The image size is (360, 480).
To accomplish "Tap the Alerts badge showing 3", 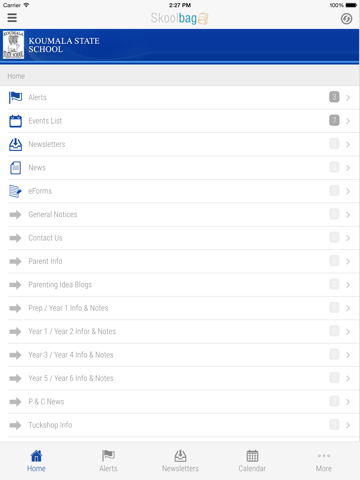I will (334, 97).
